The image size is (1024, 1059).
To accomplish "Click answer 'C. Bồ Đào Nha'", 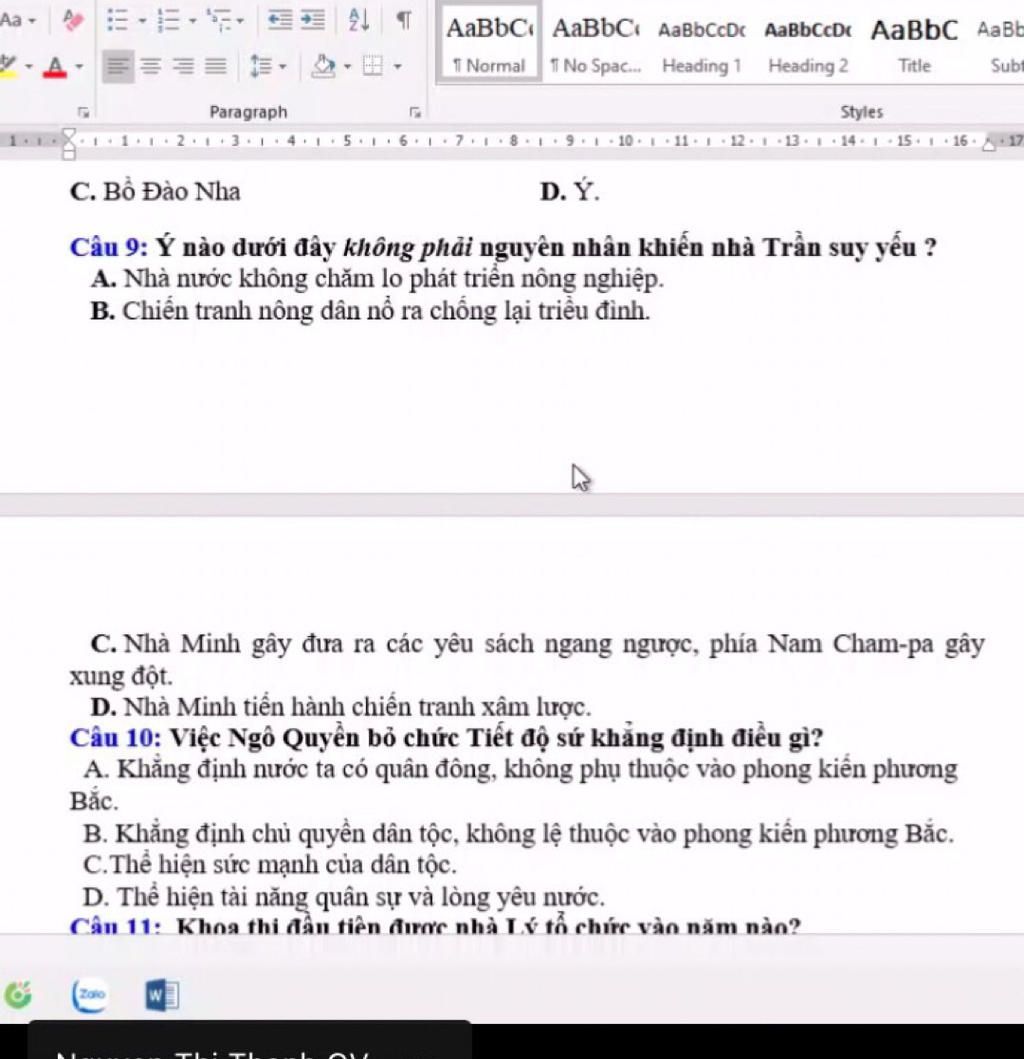I will tap(155, 192).
